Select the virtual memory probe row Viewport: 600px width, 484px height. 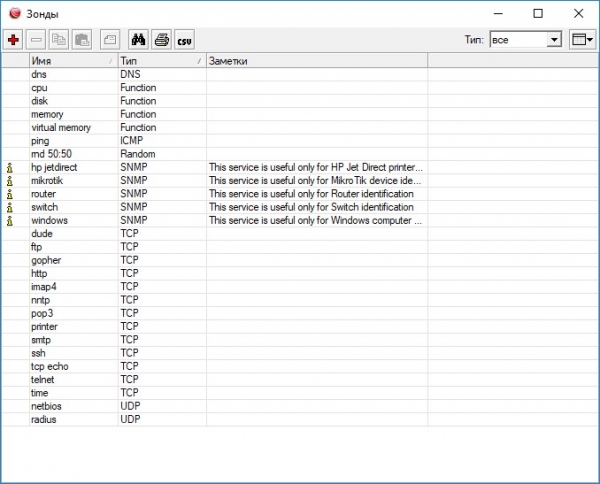(61, 127)
